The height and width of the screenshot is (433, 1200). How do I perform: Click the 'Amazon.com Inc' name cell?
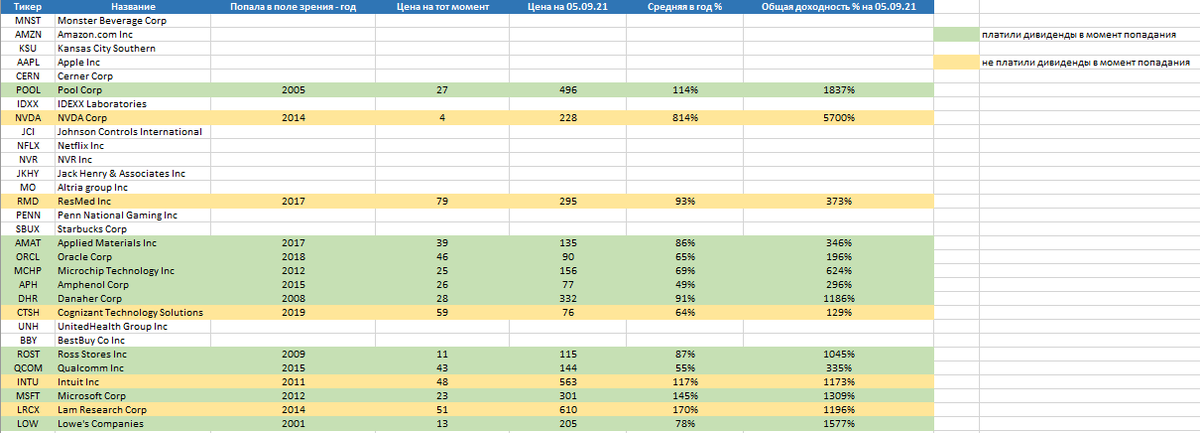[133, 34]
